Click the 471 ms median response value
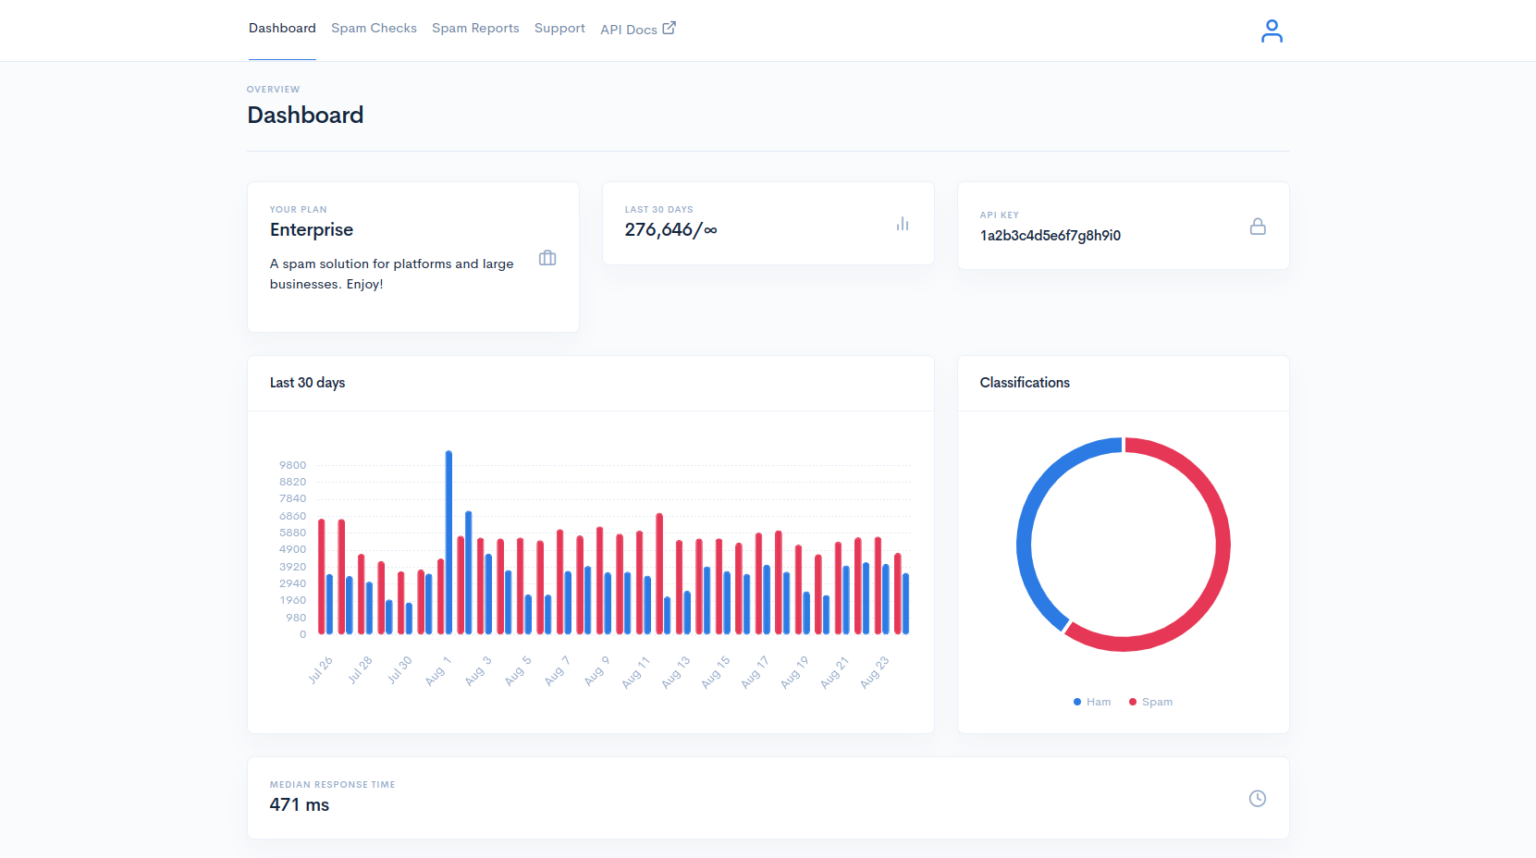Image resolution: width=1536 pixels, height=858 pixels. tap(299, 805)
